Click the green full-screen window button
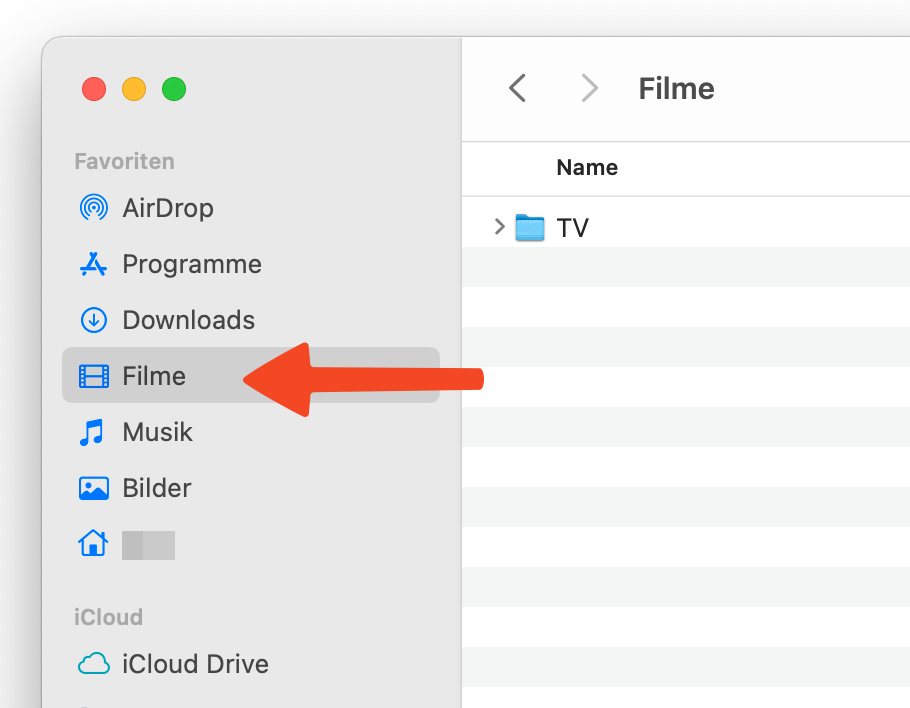 click(x=174, y=89)
